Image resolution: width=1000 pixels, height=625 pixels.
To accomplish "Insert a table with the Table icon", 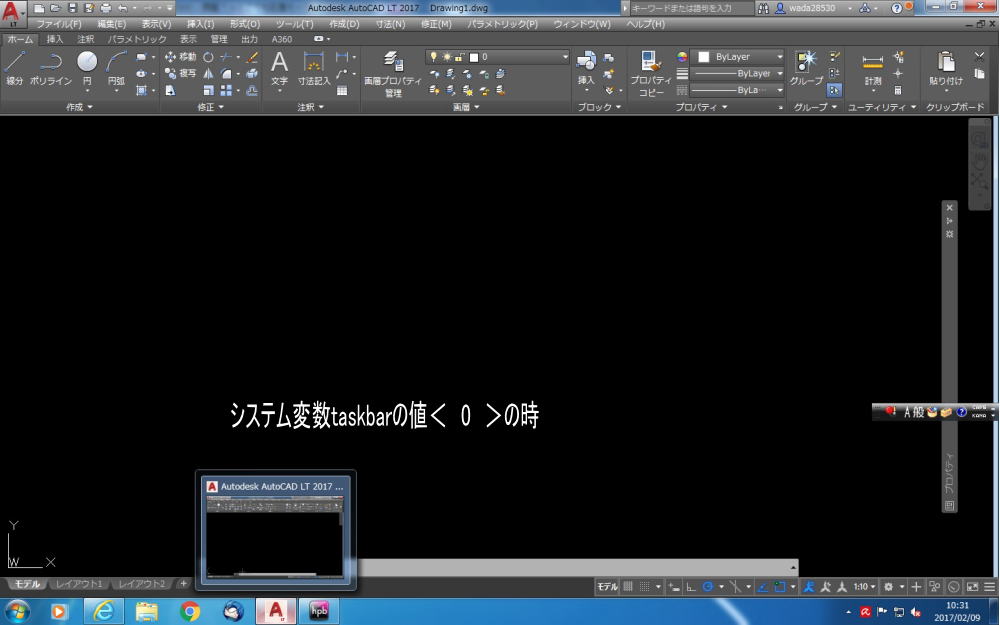I will pos(342,91).
